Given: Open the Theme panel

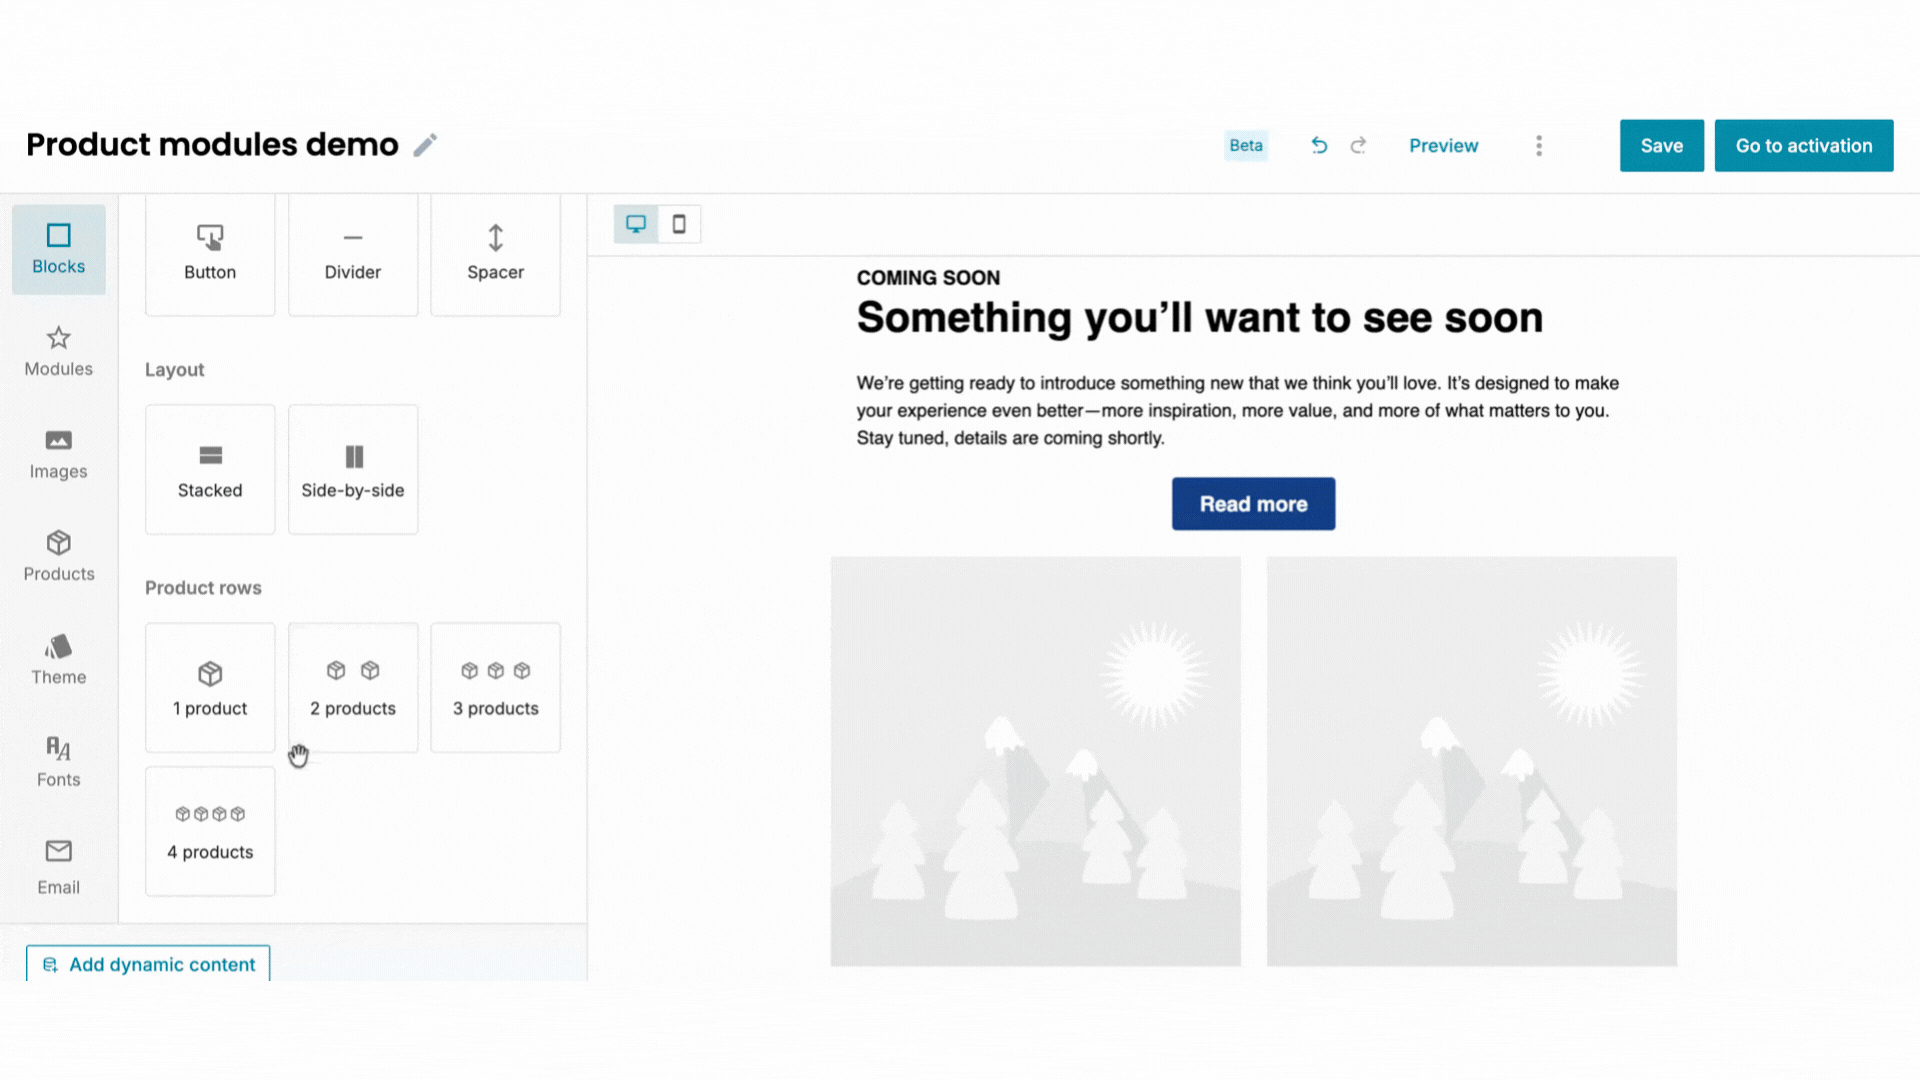Looking at the screenshot, I should click(58, 660).
